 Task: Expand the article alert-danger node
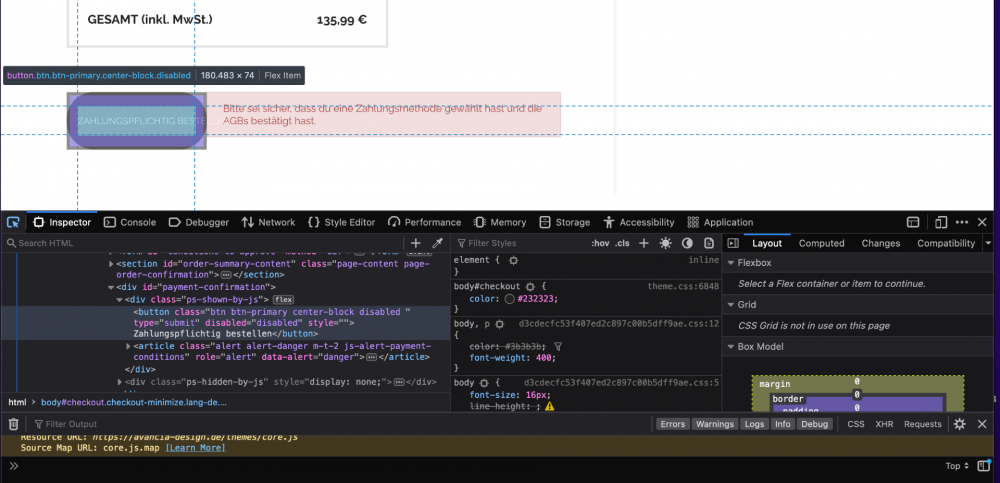[x=129, y=346]
